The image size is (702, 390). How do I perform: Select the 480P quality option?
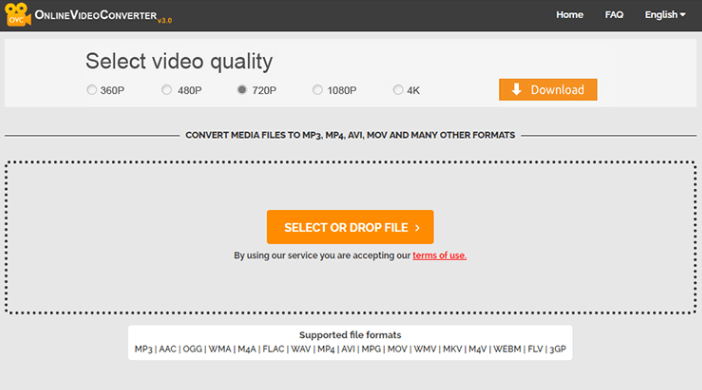[x=167, y=90]
